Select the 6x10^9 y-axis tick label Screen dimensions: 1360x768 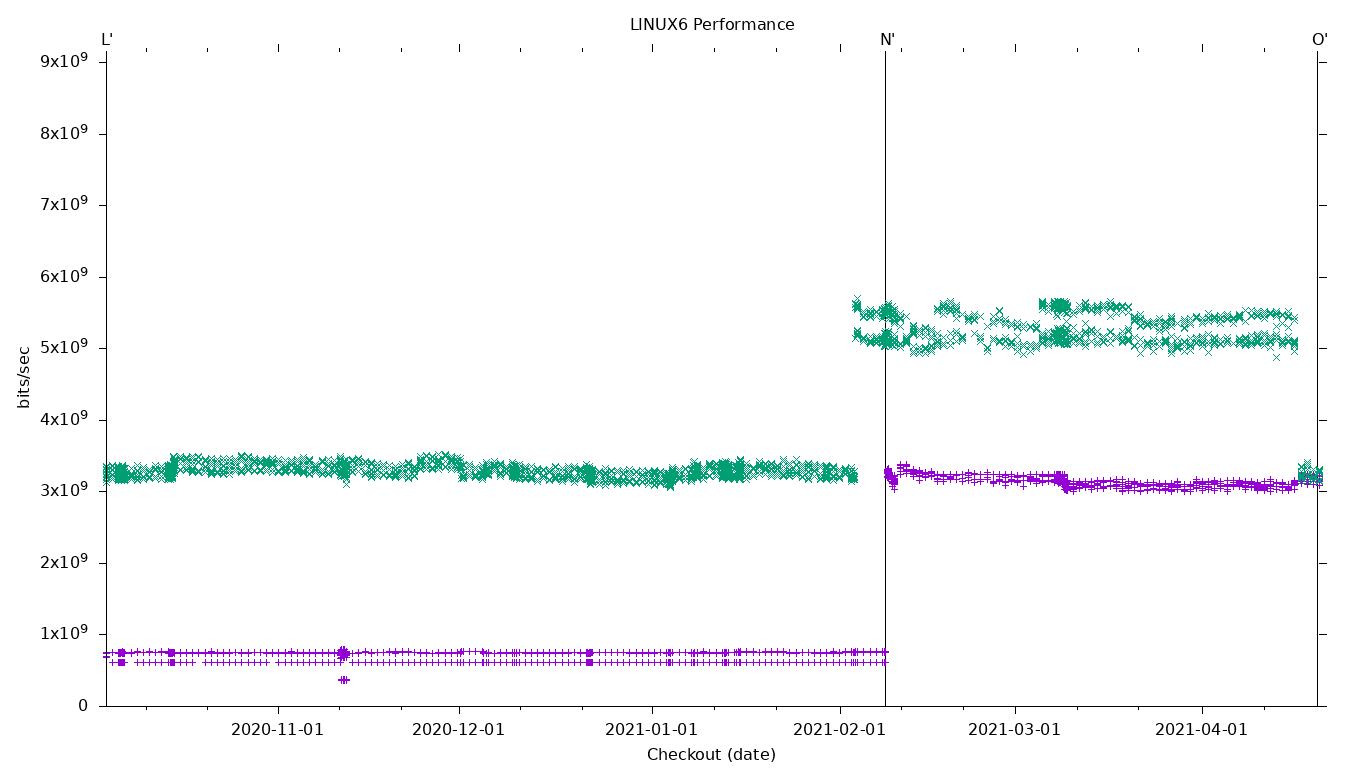pos(64,275)
